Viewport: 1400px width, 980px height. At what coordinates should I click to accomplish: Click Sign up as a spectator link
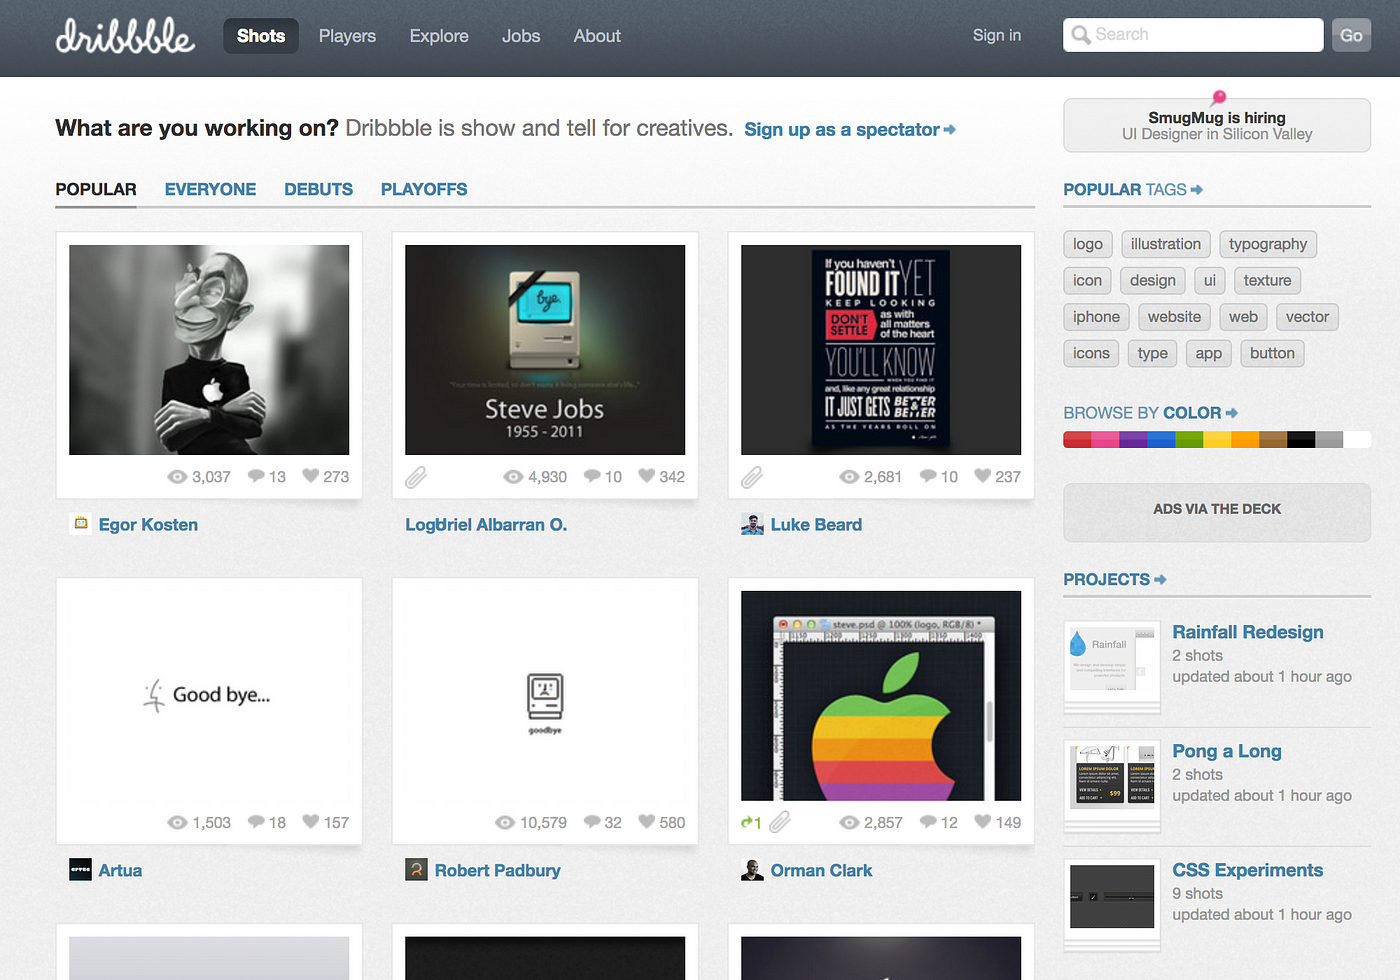849,129
